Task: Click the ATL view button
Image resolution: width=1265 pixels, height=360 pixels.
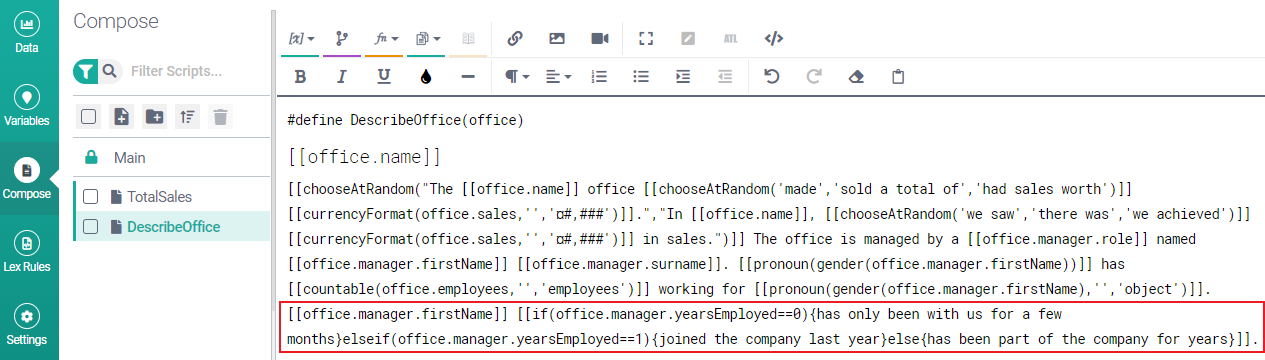Action: click(x=729, y=39)
